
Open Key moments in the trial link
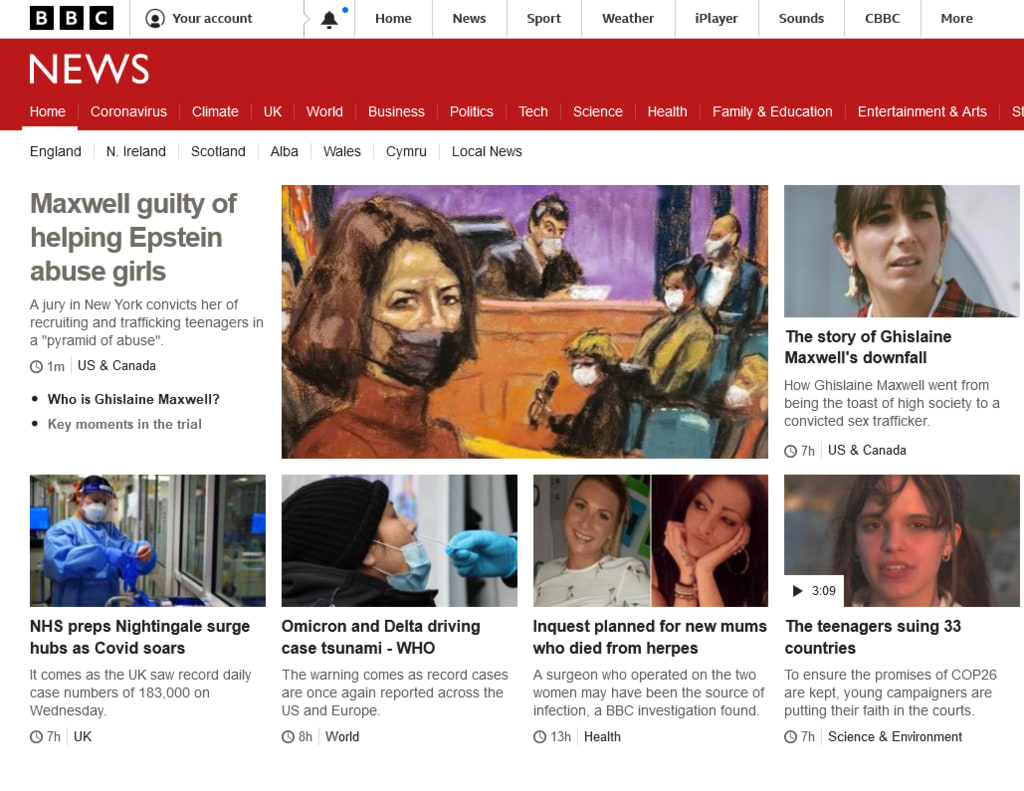pos(125,424)
